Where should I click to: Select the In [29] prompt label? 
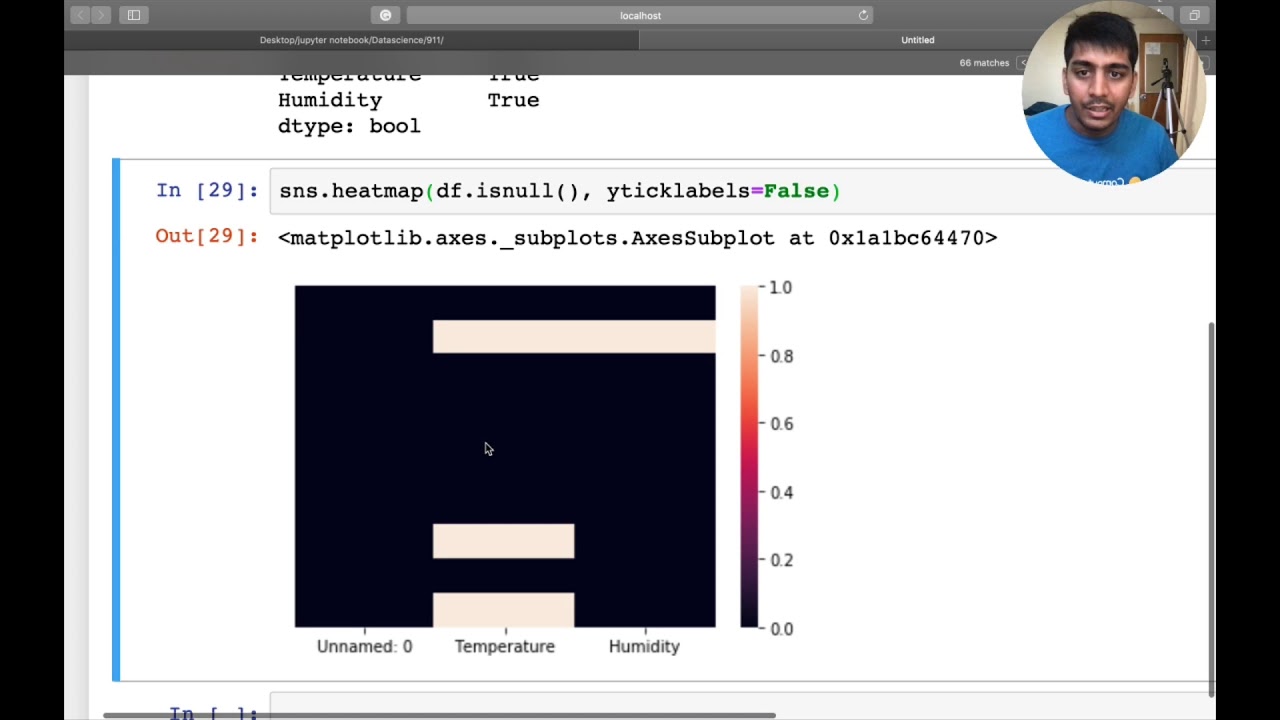tap(207, 190)
